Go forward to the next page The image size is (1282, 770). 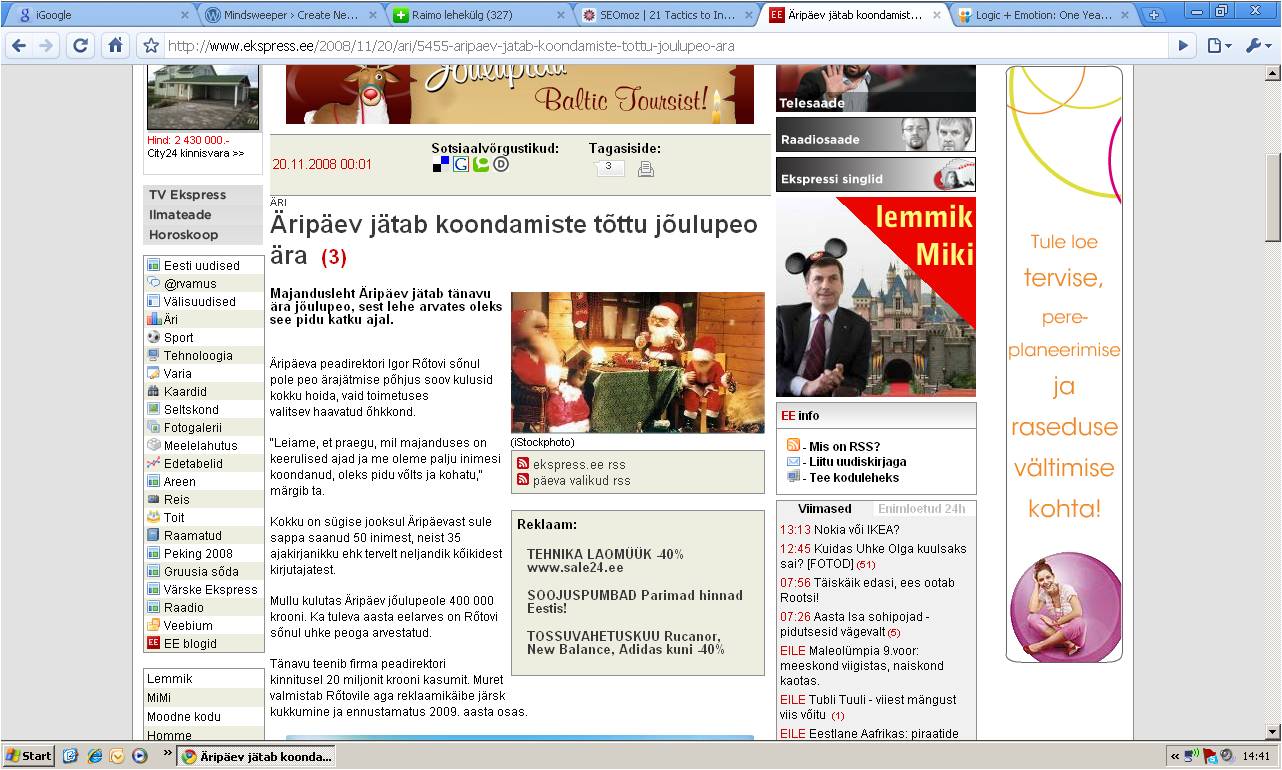tap(47, 45)
